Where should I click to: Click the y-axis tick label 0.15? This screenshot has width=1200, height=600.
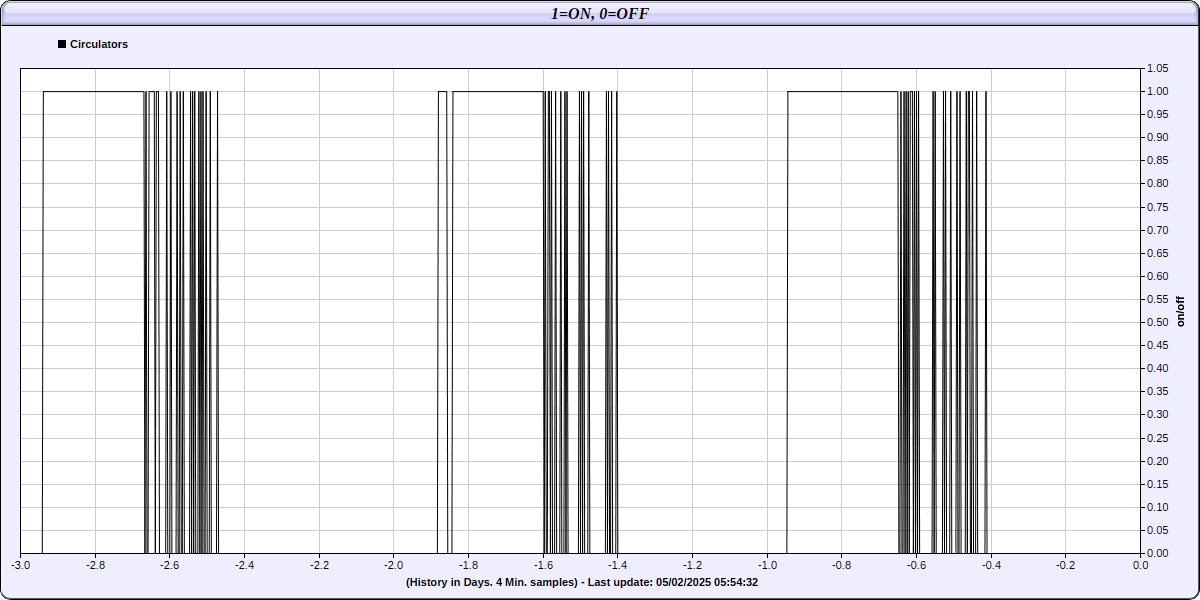pos(1157,484)
